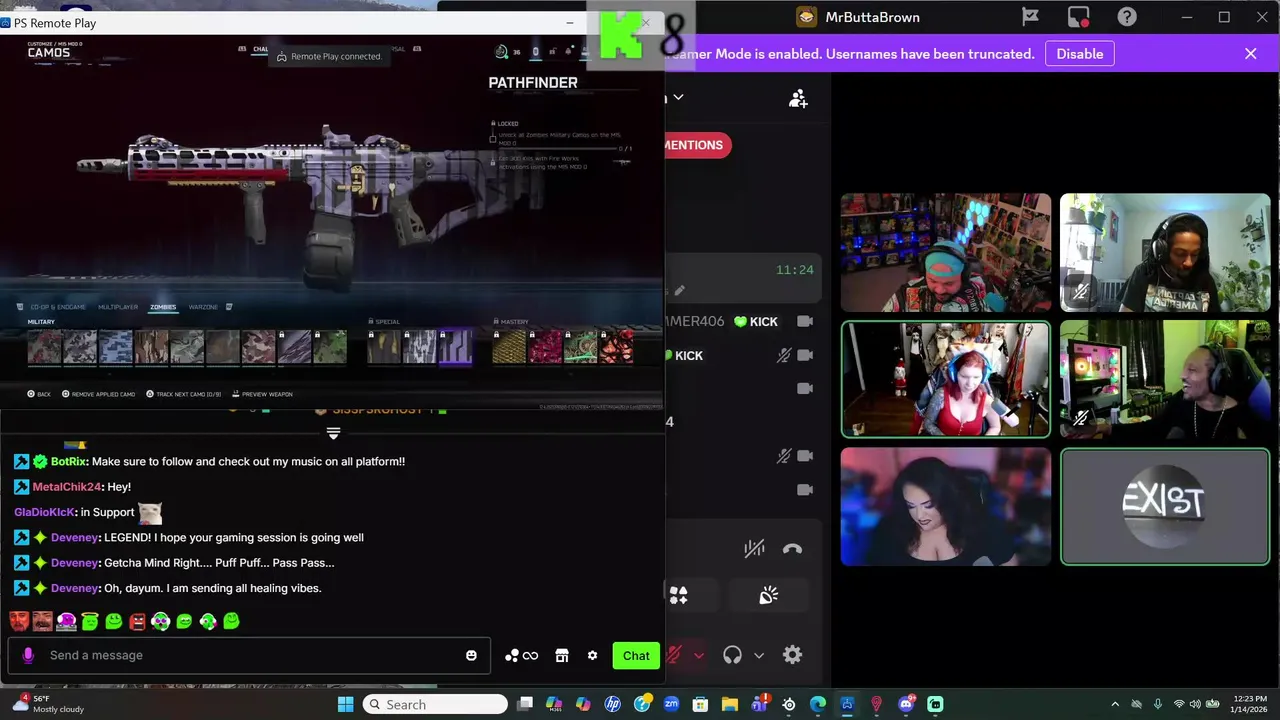The image size is (1280, 720).
Task: Toggle deafen headphones icon in Discord
Action: [732, 655]
